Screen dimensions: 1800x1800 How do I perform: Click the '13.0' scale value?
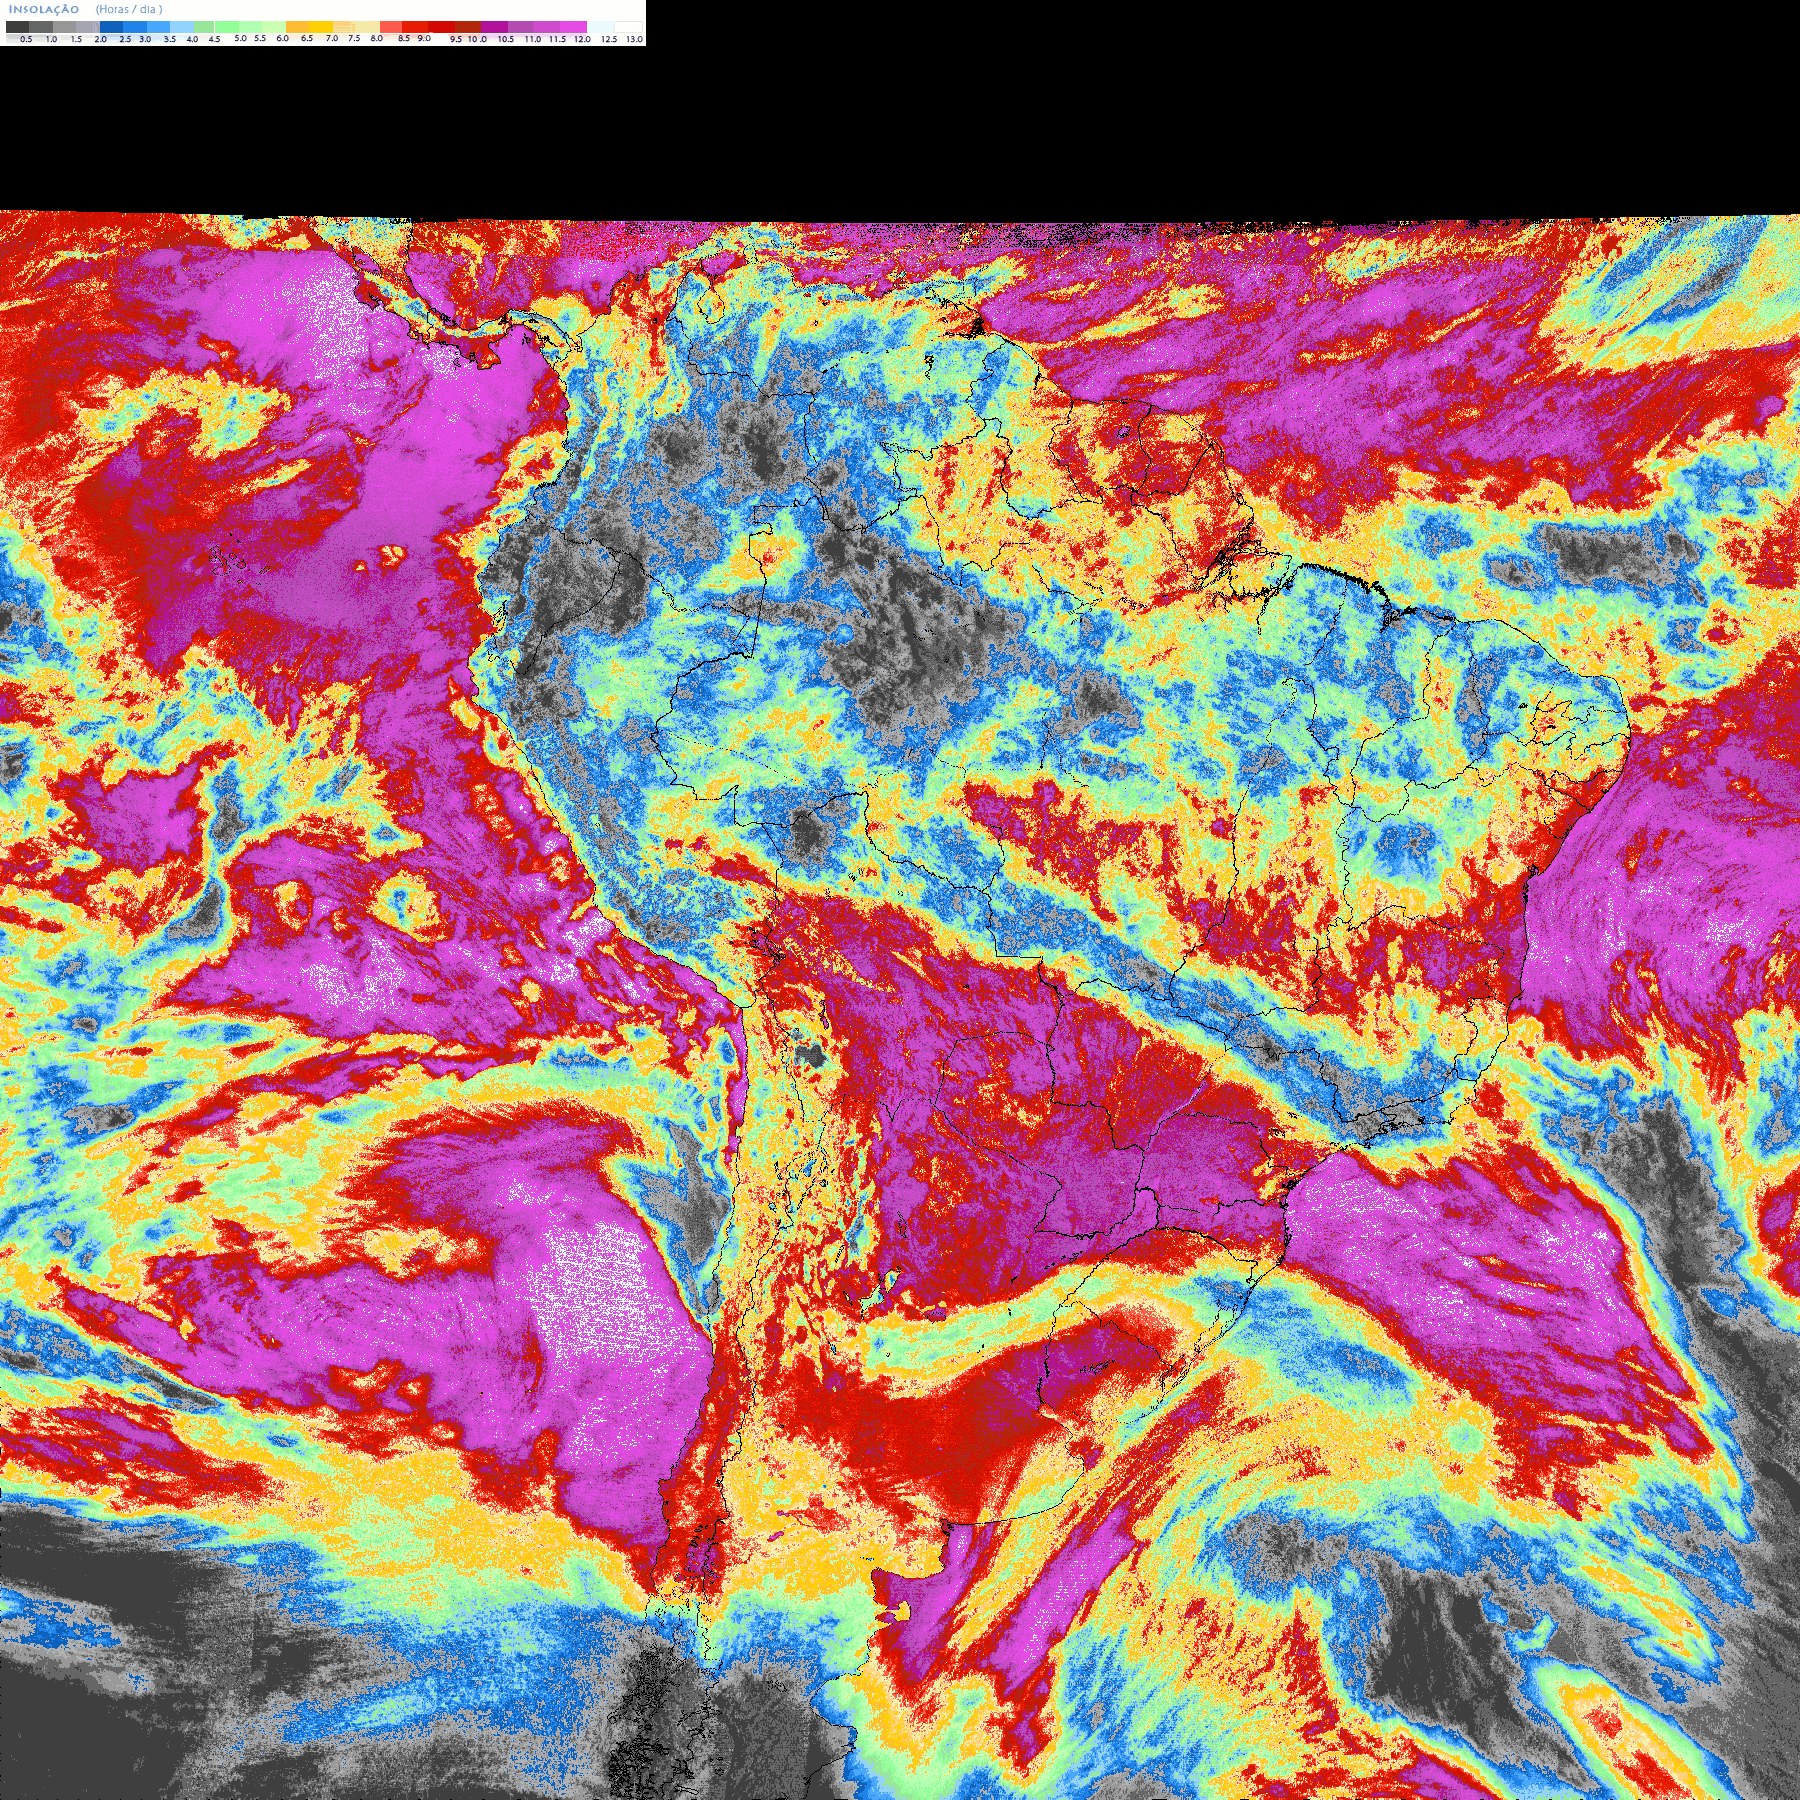tap(634, 39)
